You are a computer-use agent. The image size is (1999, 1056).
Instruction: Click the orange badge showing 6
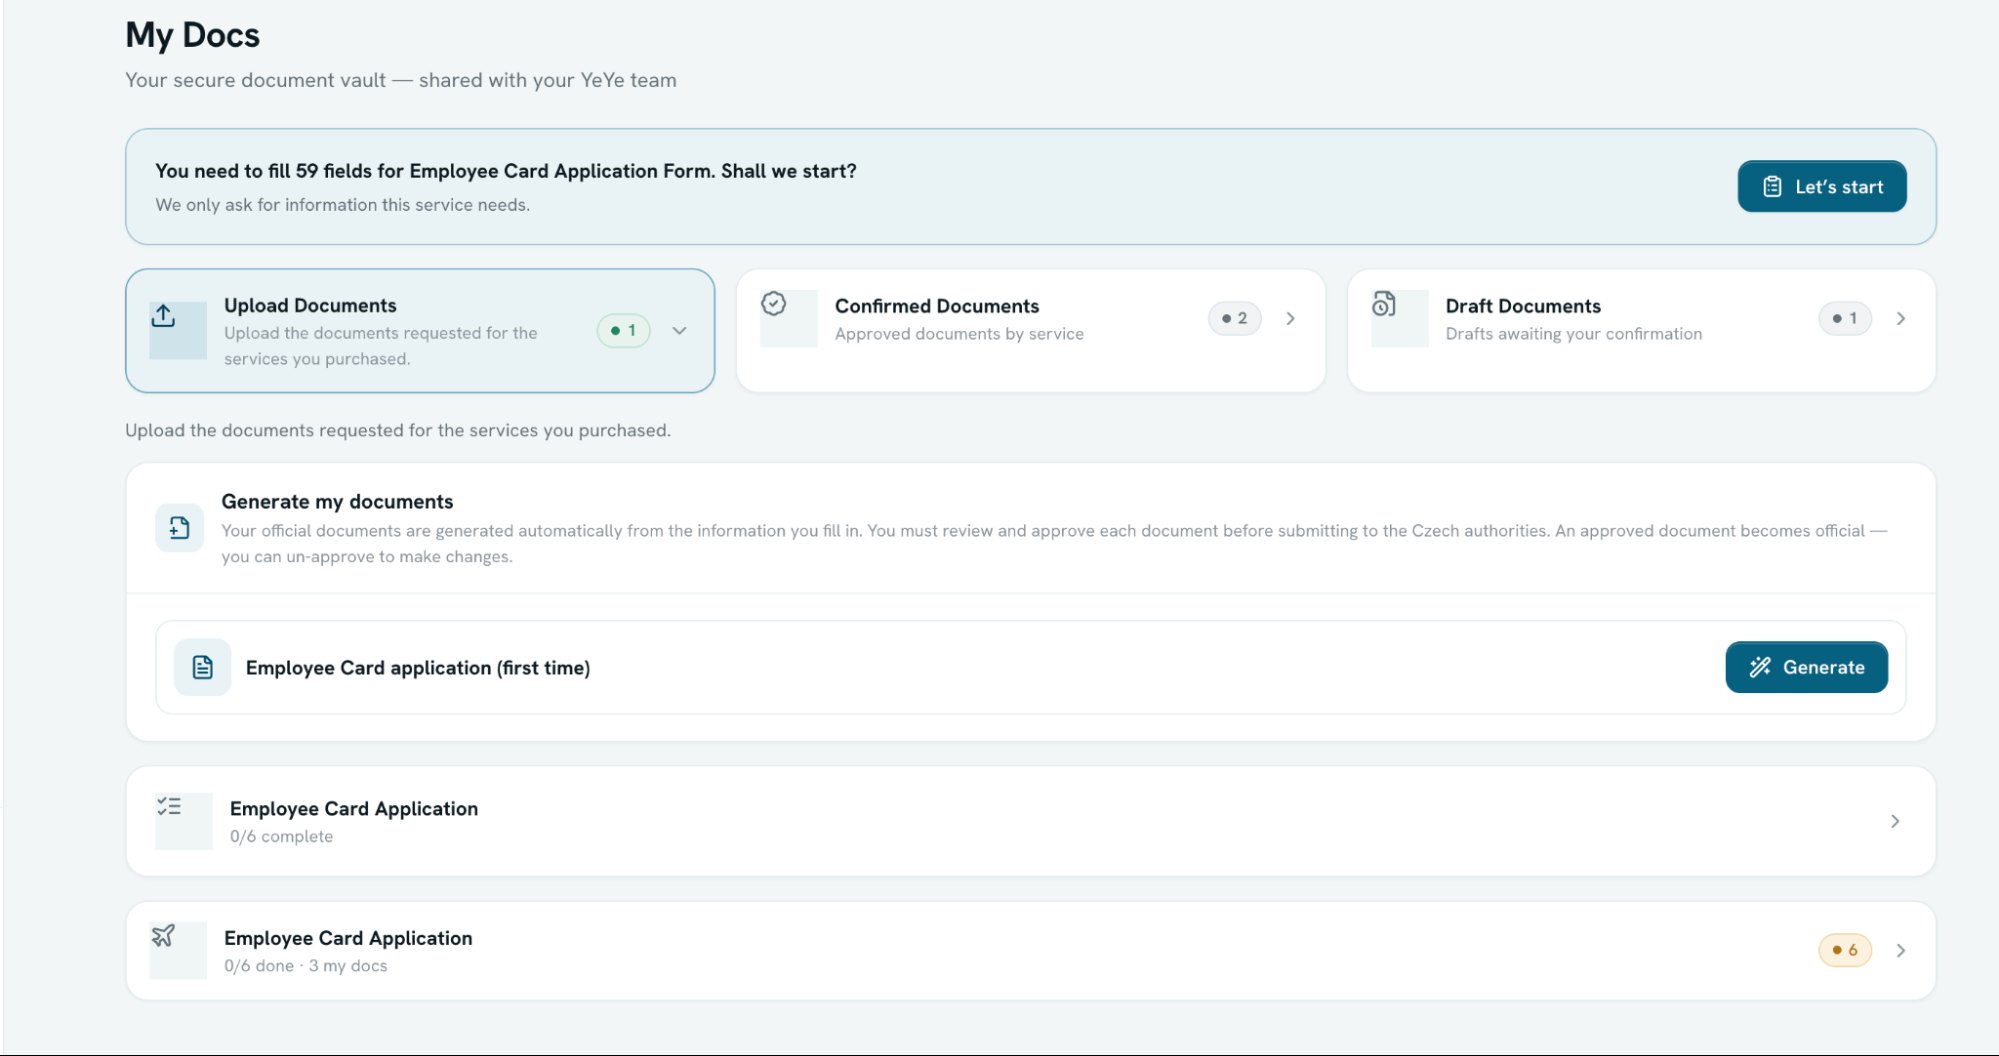1845,950
